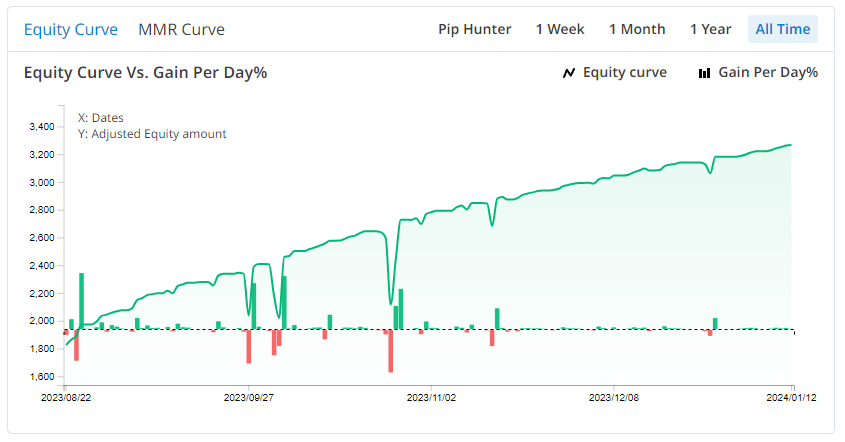Toggle the Gain Per Day% series label
The height and width of the screenshot is (442, 845).
pos(768,72)
